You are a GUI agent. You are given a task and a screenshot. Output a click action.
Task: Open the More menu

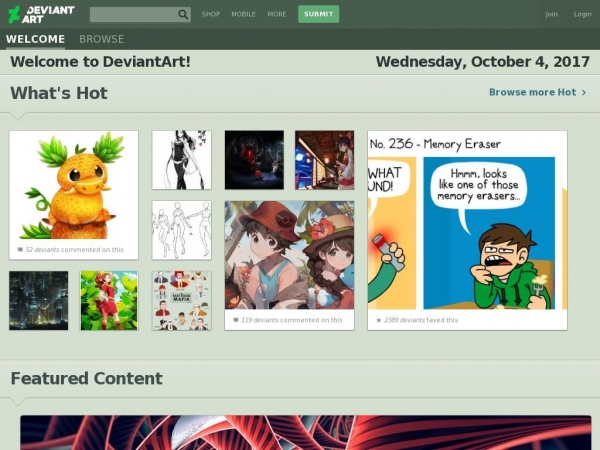pyautogui.click(x=277, y=14)
